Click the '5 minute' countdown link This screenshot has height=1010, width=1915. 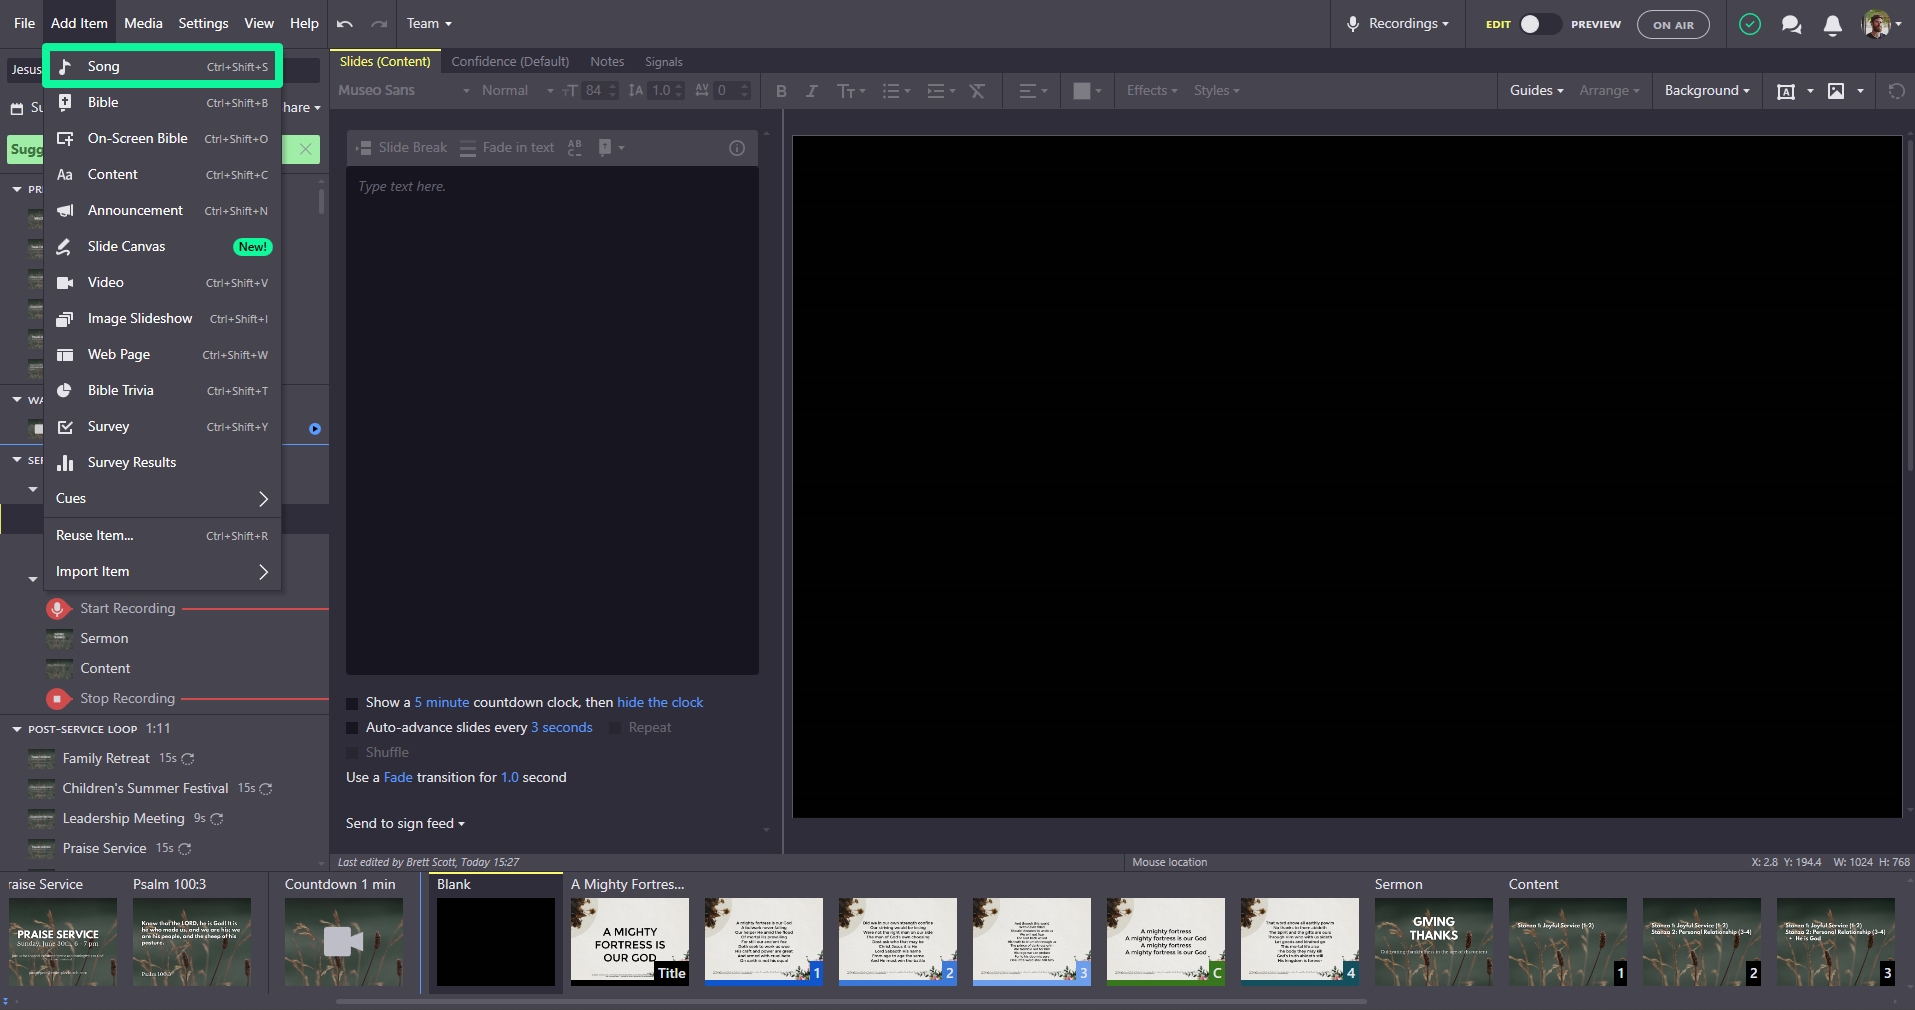click(441, 703)
